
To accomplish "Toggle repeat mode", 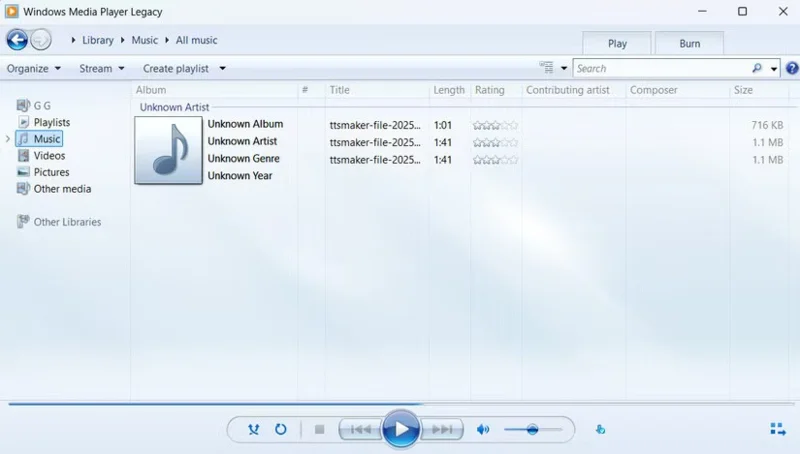I will point(281,429).
